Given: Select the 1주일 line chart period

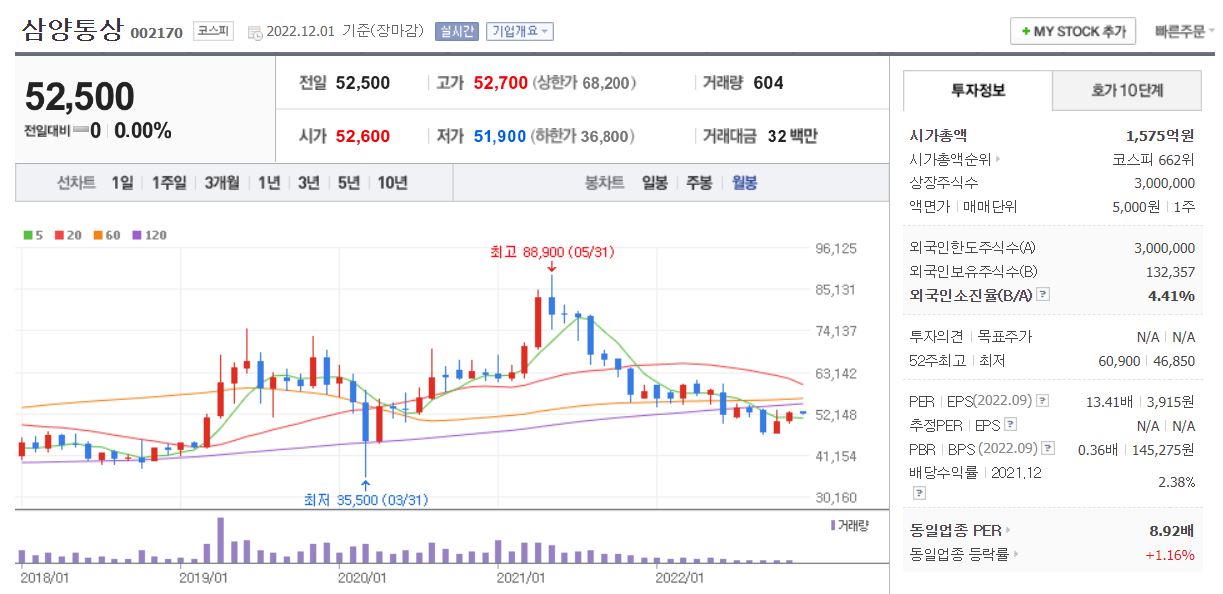Looking at the screenshot, I should click(169, 182).
